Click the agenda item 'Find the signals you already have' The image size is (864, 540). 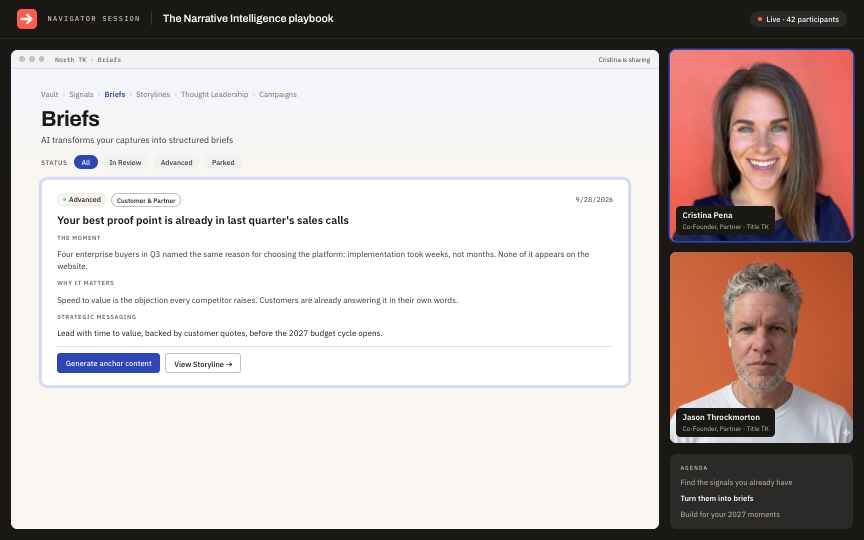click(x=736, y=482)
